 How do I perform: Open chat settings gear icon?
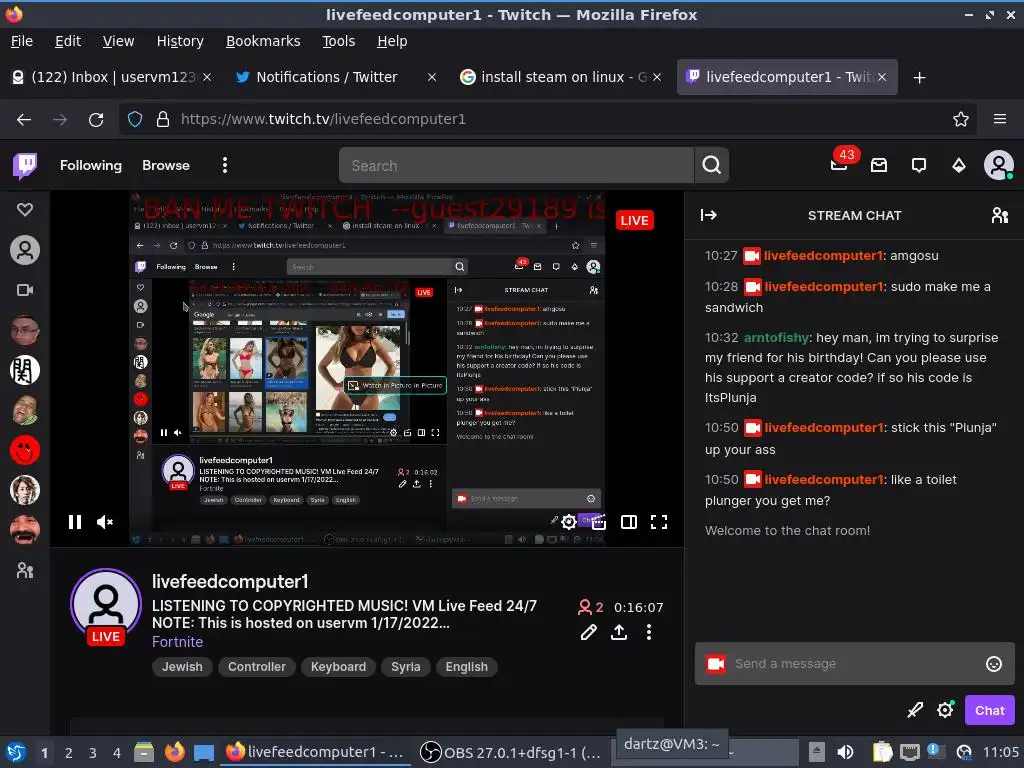(x=945, y=710)
